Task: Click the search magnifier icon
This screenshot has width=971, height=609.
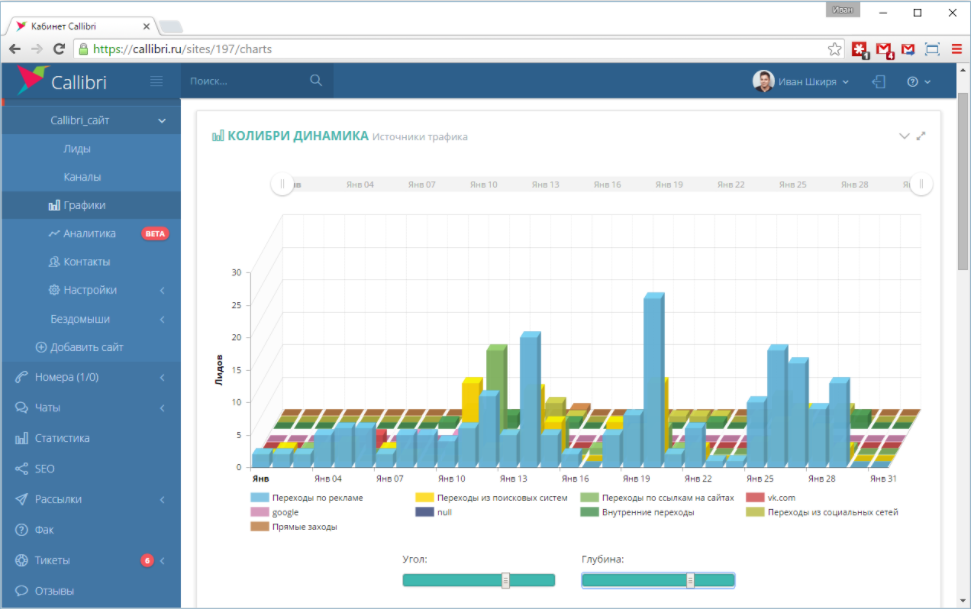Action: click(316, 81)
